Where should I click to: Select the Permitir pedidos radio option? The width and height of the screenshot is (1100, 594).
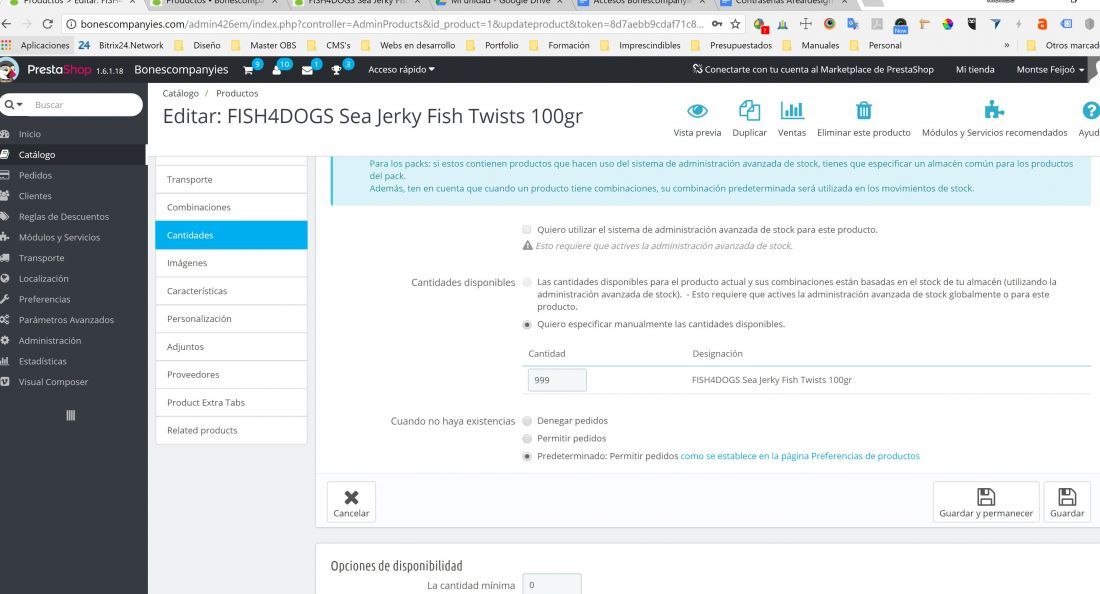click(527, 438)
